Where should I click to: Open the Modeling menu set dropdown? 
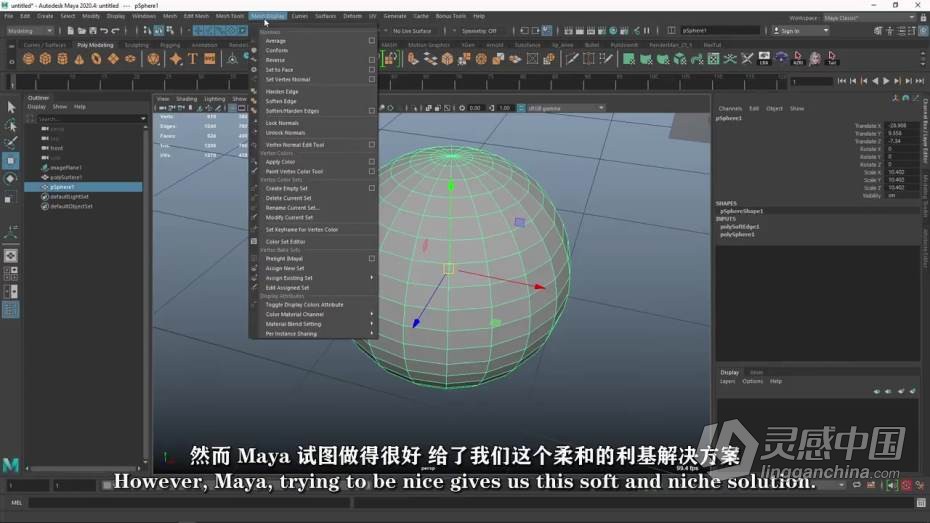point(30,30)
